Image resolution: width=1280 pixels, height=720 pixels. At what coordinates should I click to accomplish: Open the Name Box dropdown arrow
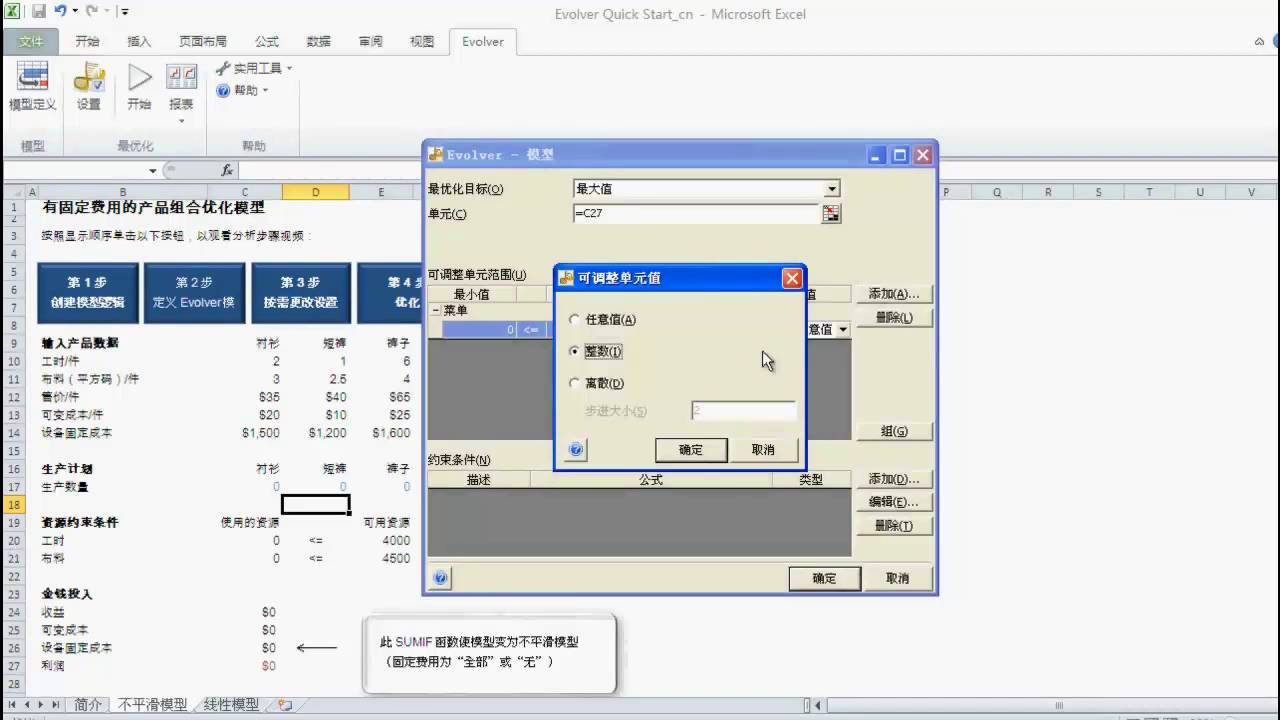pyautogui.click(x=153, y=171)
